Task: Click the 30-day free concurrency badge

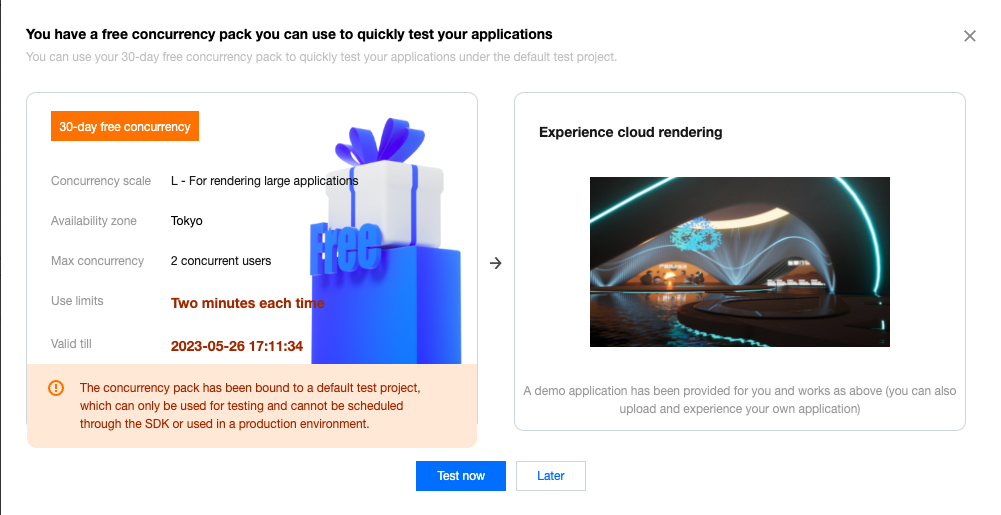Action: coord(125,127)
